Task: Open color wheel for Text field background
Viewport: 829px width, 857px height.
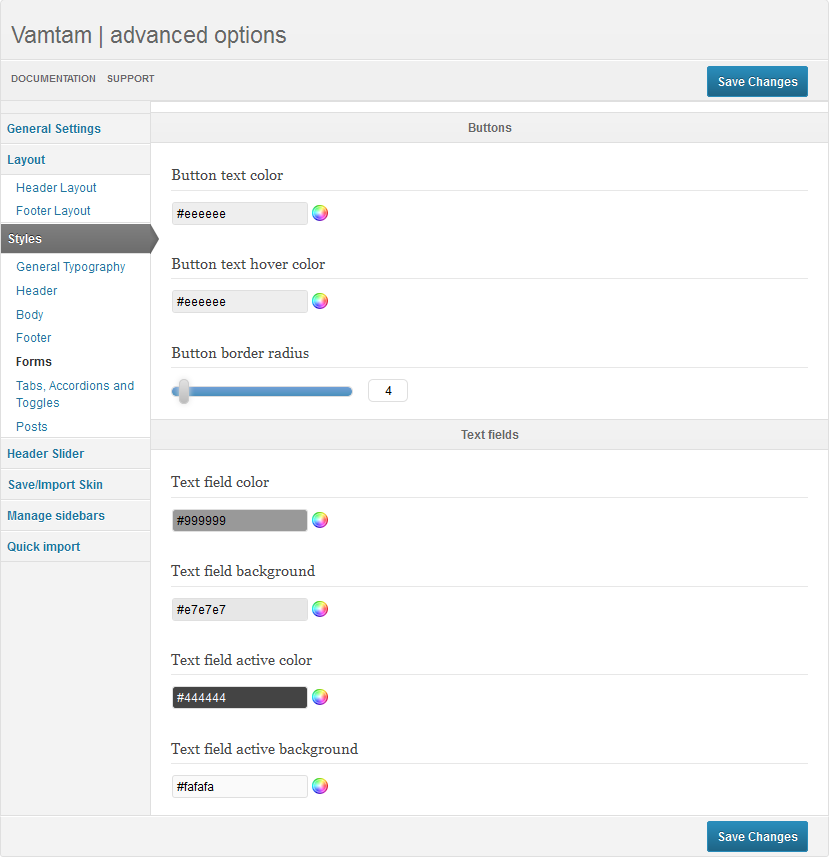Action: point(320,609)
